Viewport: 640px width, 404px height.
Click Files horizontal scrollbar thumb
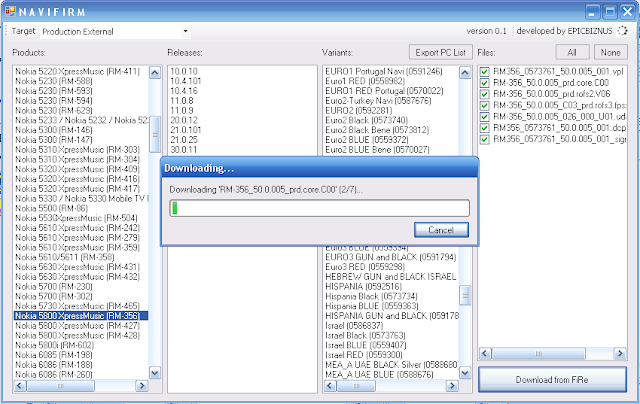pos(538,353)
